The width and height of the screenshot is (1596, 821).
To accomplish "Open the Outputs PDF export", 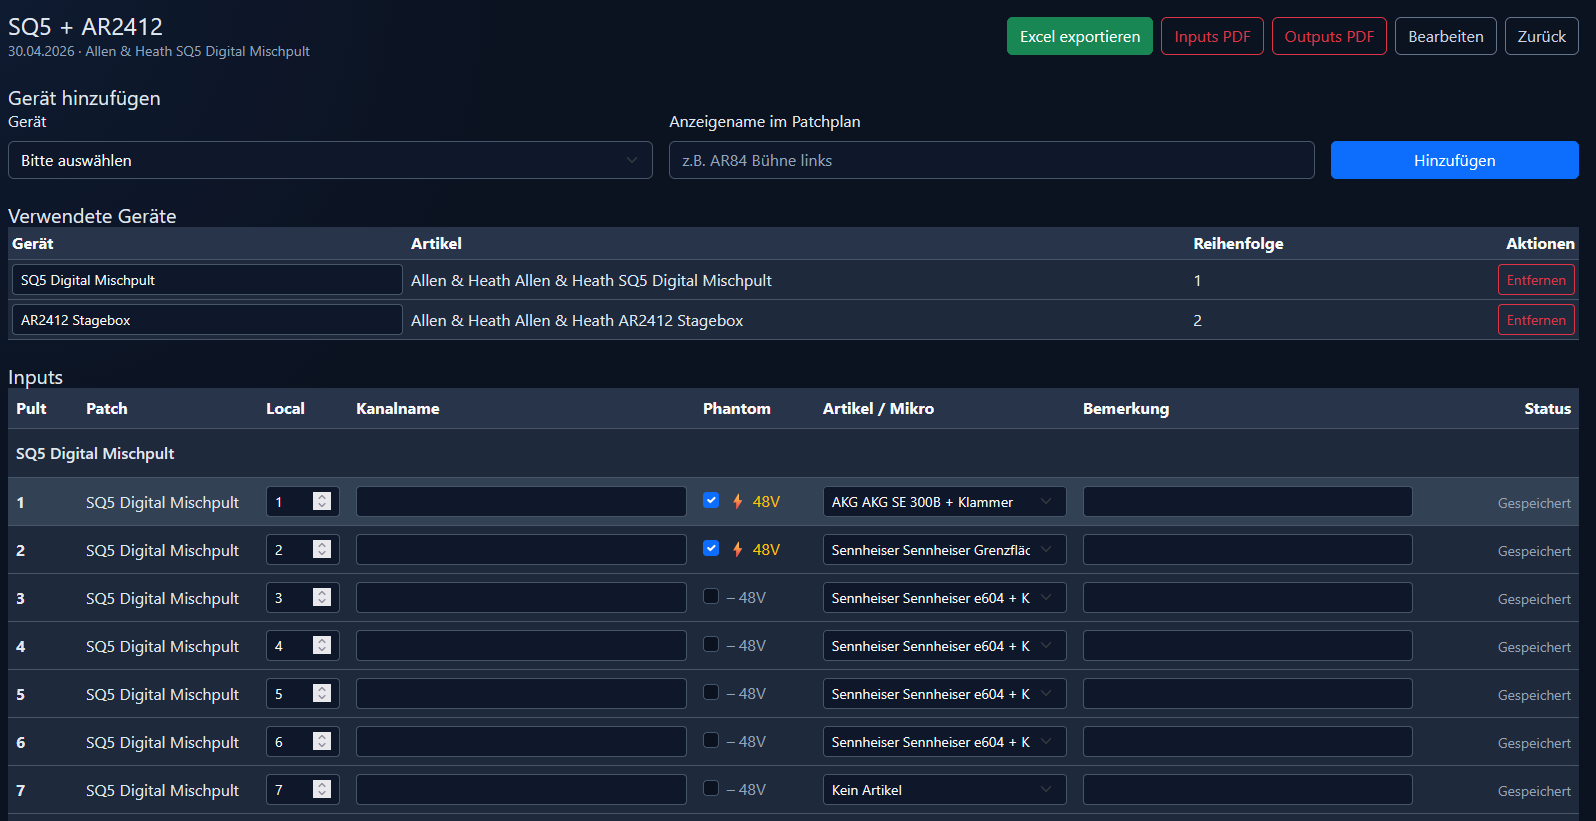I will point(1329,36).
